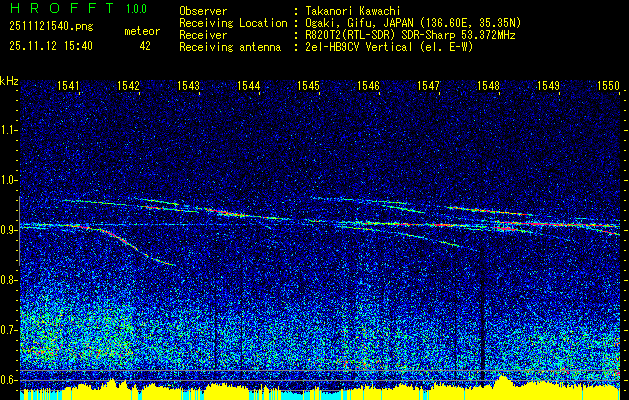This screenshot has height=400, width=629.
Task: Select the location Ogaki, Gifu, JAPAN text
Action: (x=413, y=23)
